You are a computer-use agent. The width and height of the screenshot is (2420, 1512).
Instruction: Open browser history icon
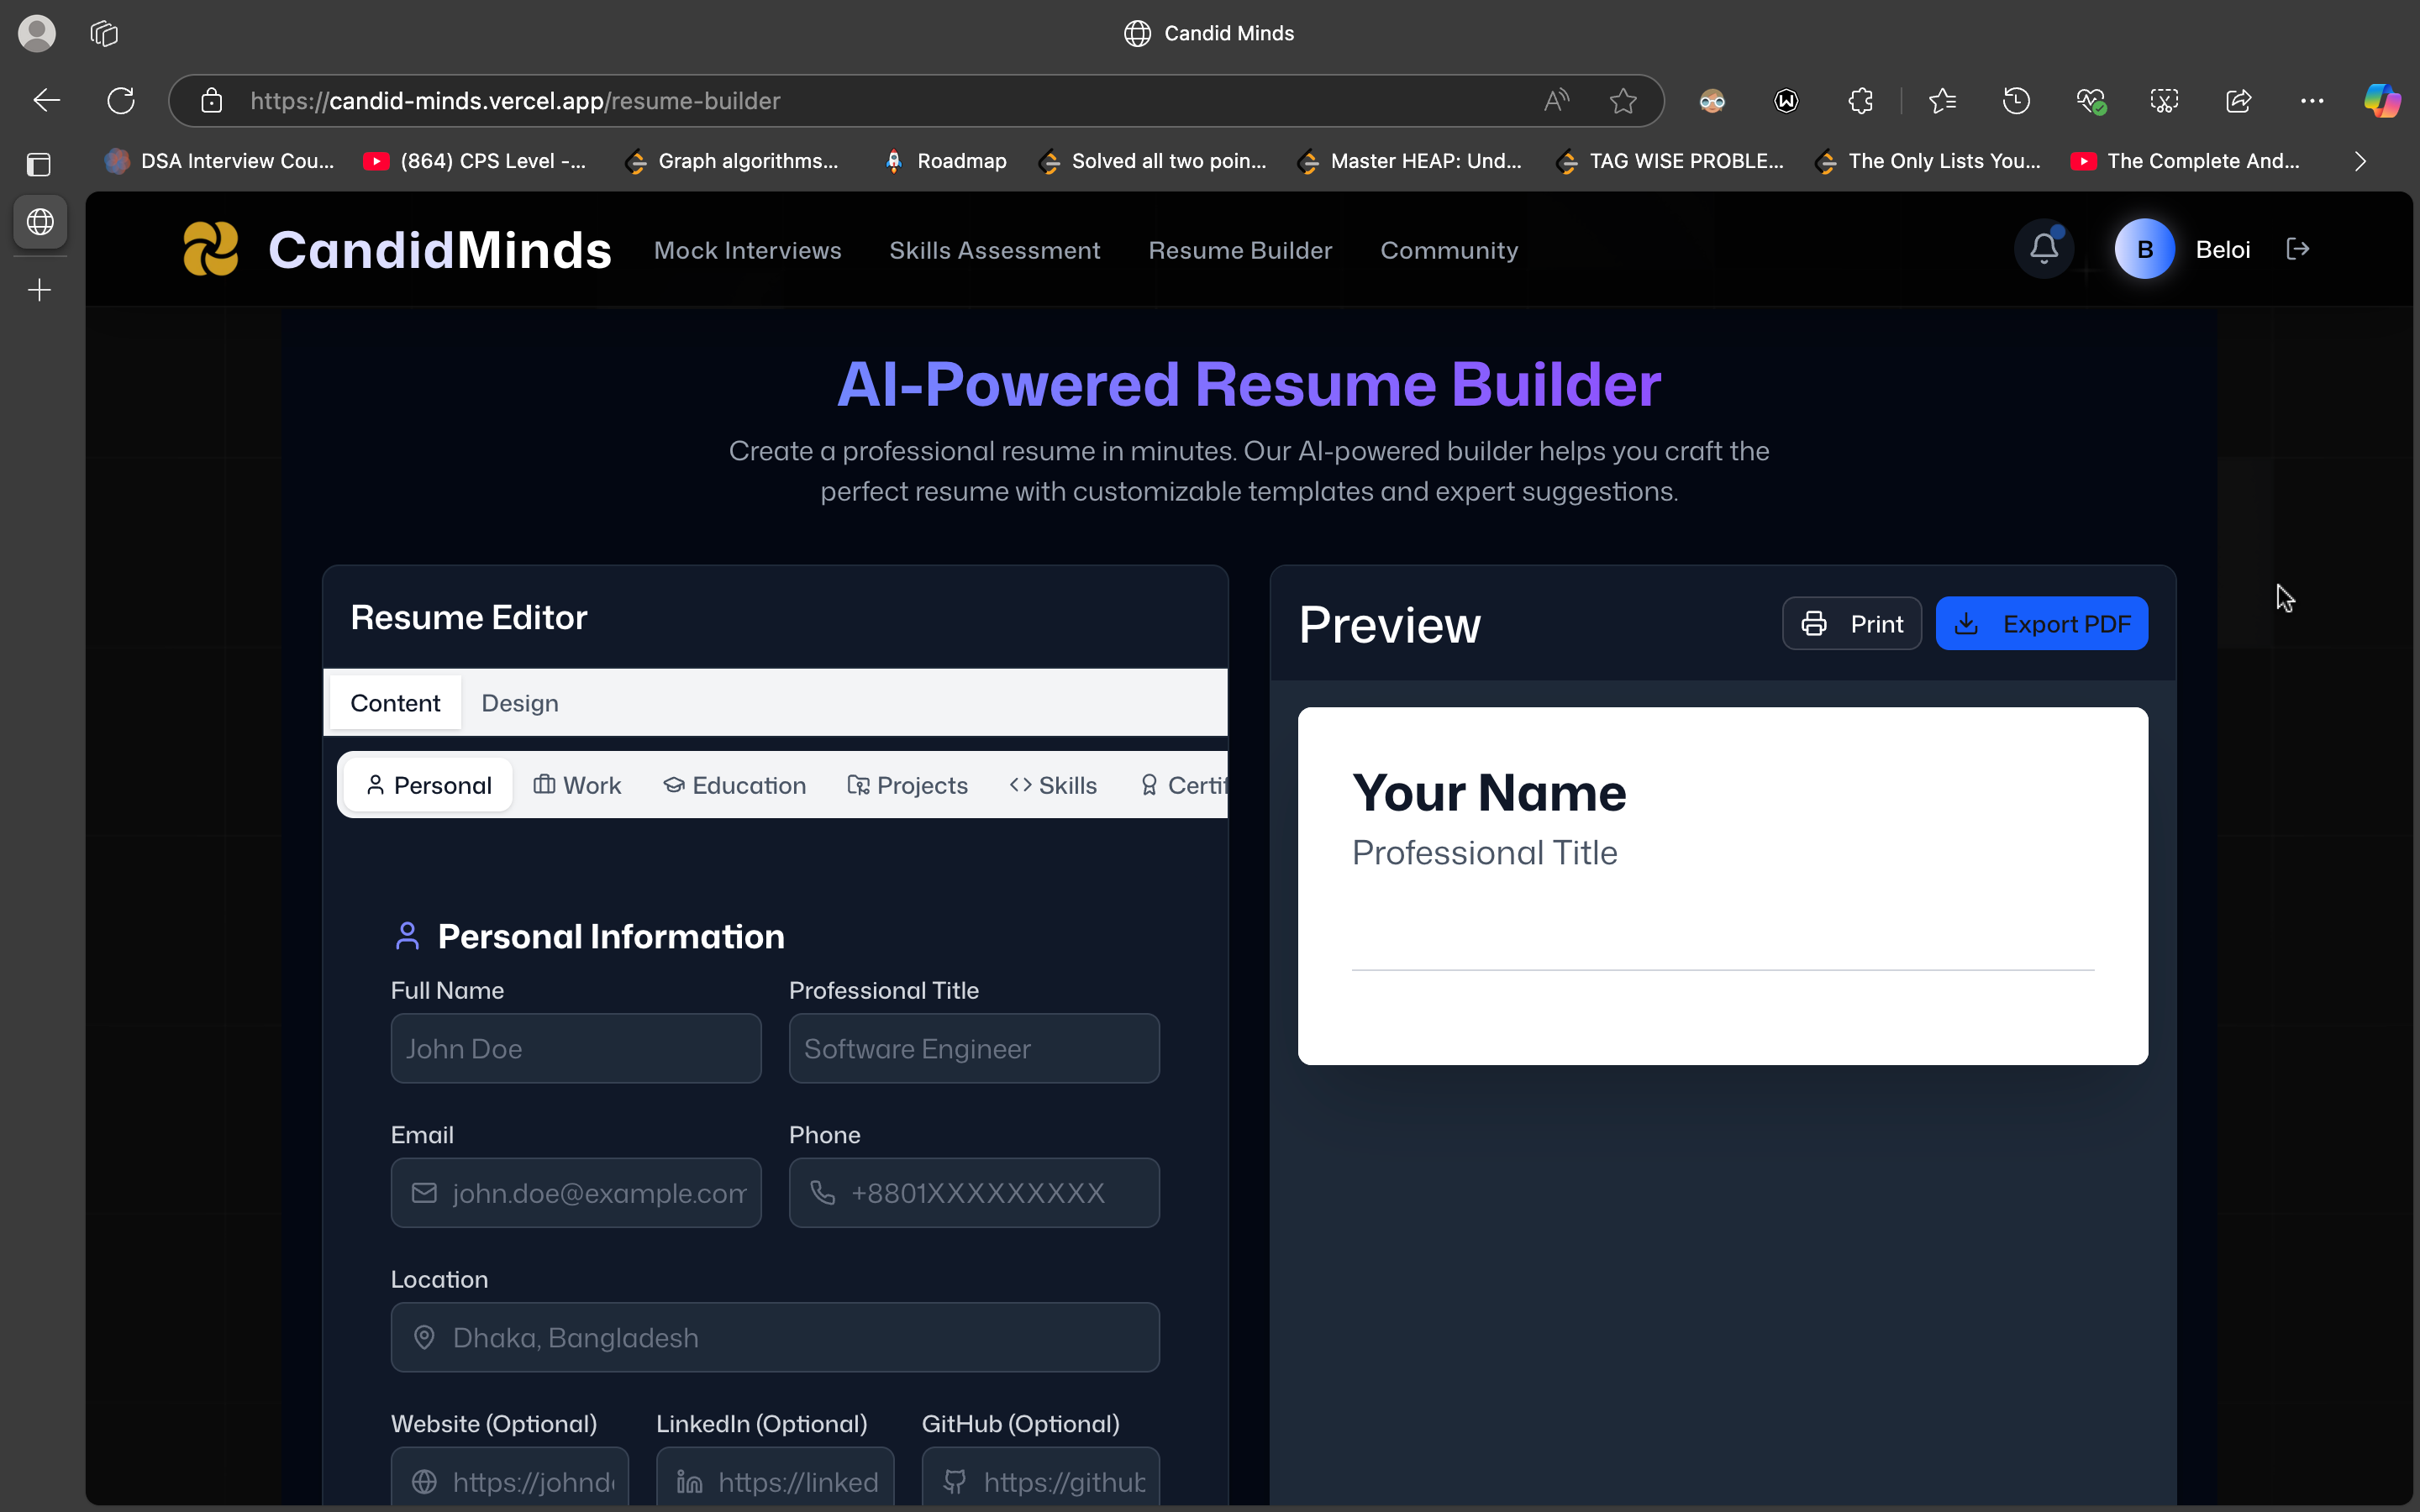point(2016,101)
